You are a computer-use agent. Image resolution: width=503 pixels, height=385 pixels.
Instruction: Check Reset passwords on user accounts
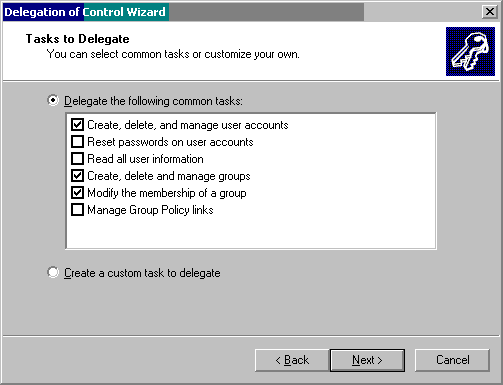[x=77, y=142]
